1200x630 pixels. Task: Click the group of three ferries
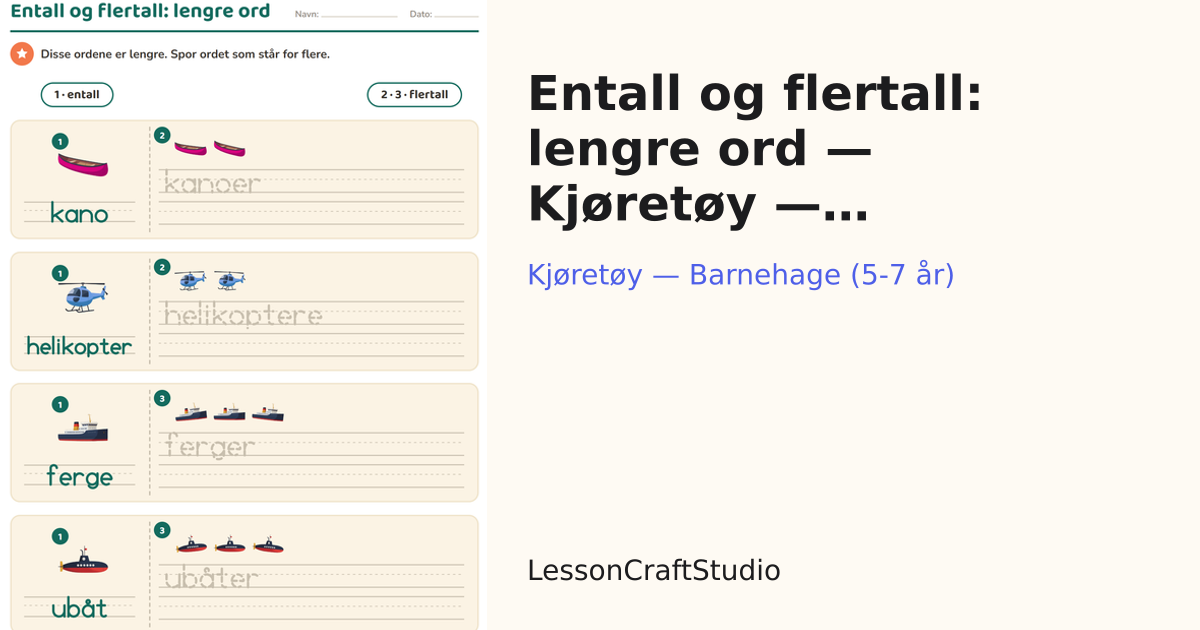(x=229, y=412)
